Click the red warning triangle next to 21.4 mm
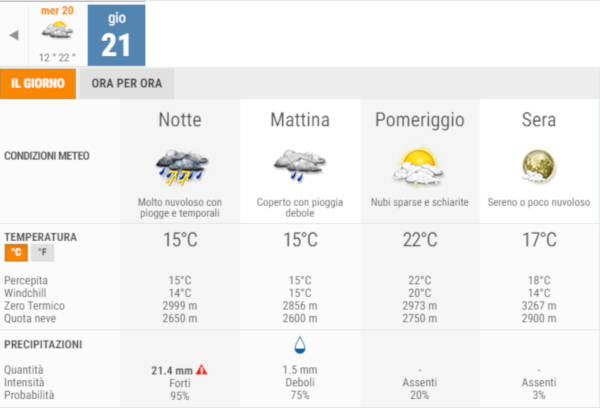The width and height of the screenshot is (600, 408). [202, 370]
